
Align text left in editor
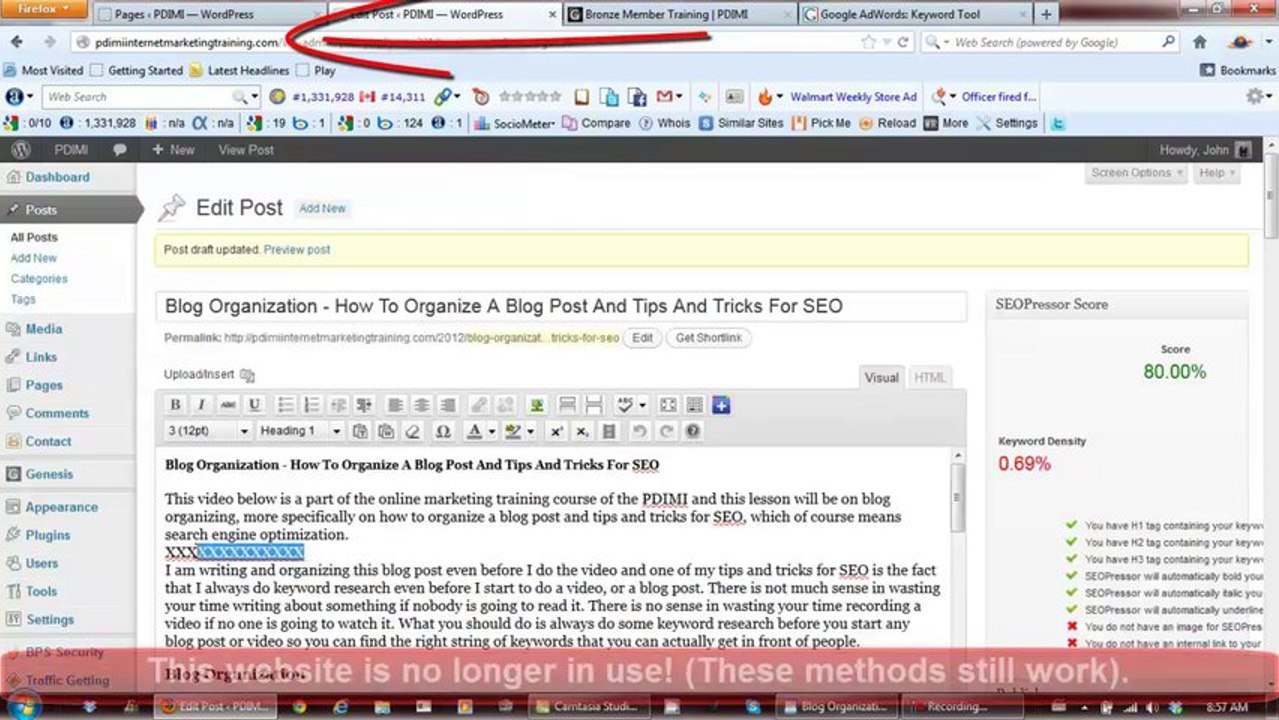point(396,405)
